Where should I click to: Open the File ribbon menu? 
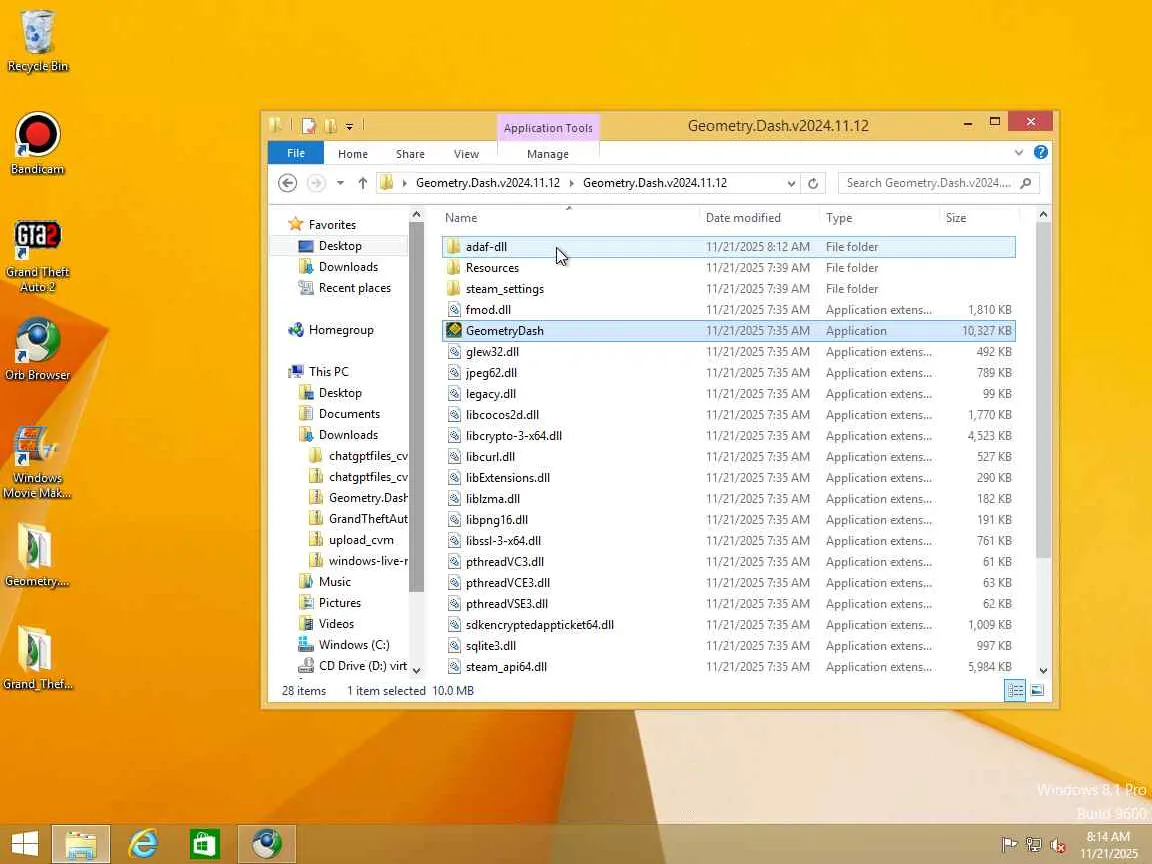point(296,153)
